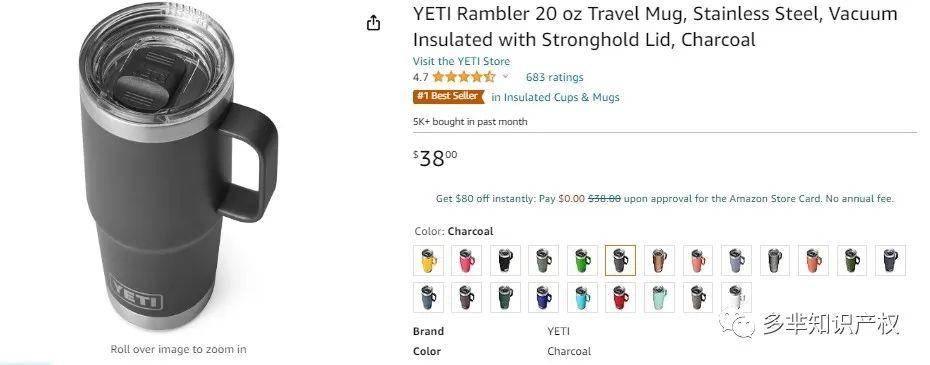
Task: Select the currently highlighted Charcoal swatch
Action: (620, 261)
